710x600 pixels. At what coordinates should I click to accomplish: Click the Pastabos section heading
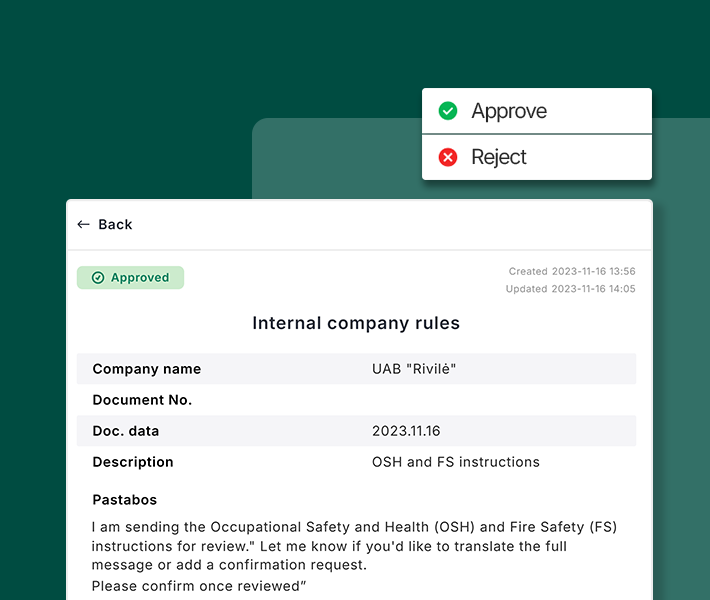[125, 500]
